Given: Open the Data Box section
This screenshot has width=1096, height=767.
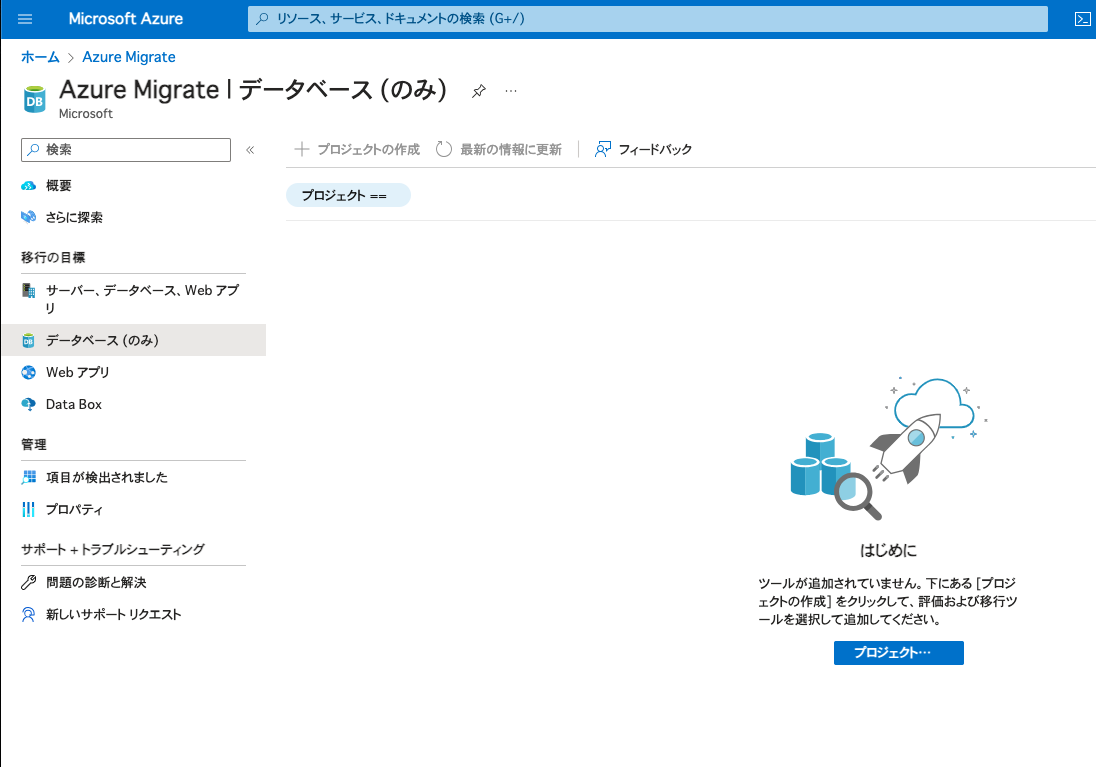Looking at the screenshot, I should click(x=73, y=404).
